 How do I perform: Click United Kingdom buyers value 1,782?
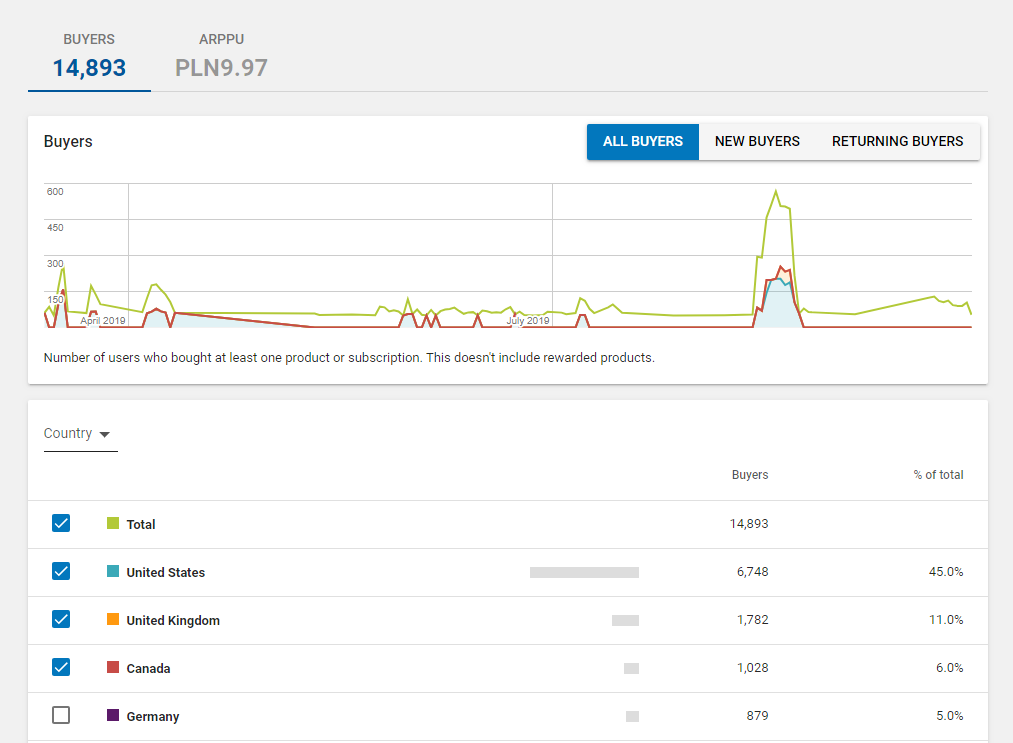click(753, 620)
